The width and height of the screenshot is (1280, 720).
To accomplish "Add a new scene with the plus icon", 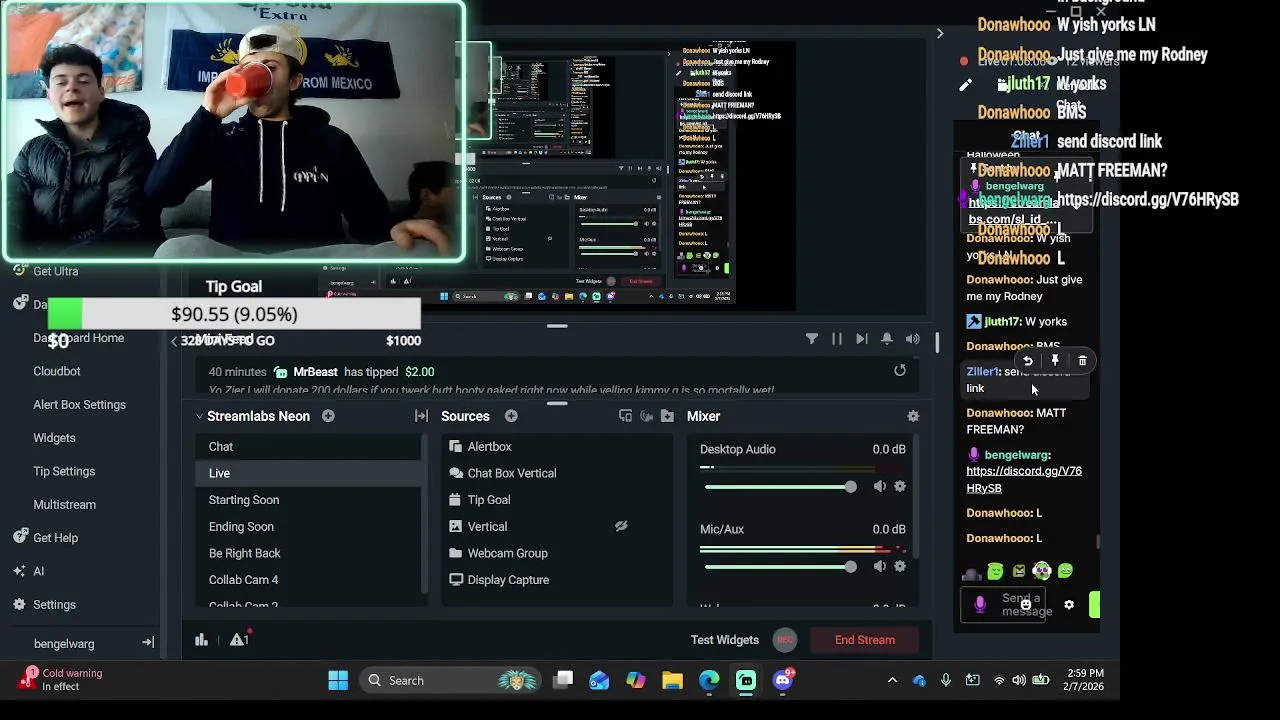I will click(328, 416).
